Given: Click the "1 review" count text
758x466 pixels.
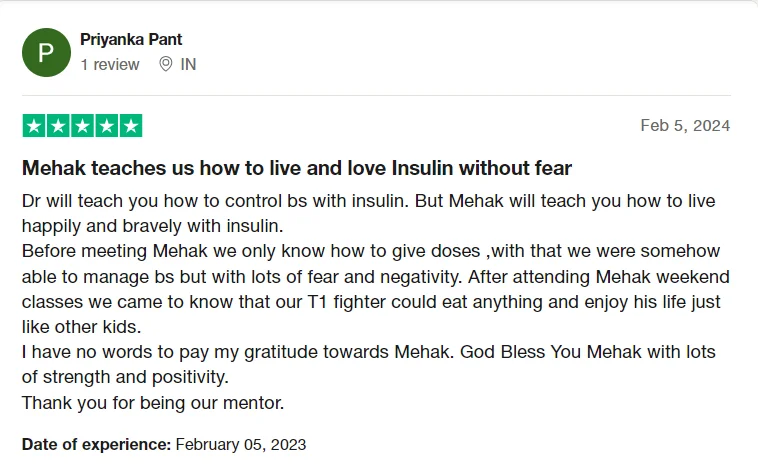Looking at the screenshot, I should coord(110,64).
